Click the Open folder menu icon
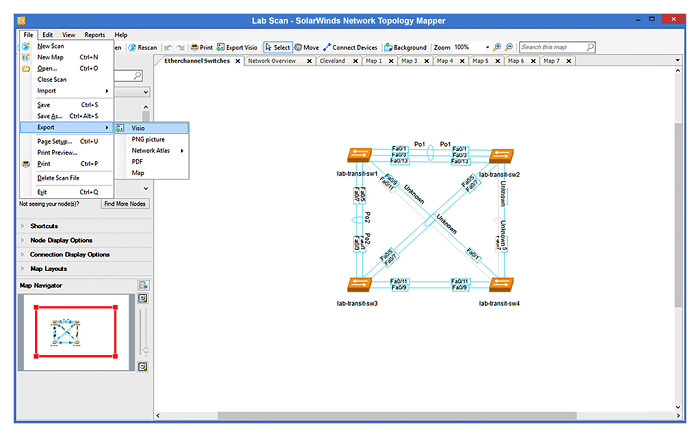700x437 pixels. (26, 68)
